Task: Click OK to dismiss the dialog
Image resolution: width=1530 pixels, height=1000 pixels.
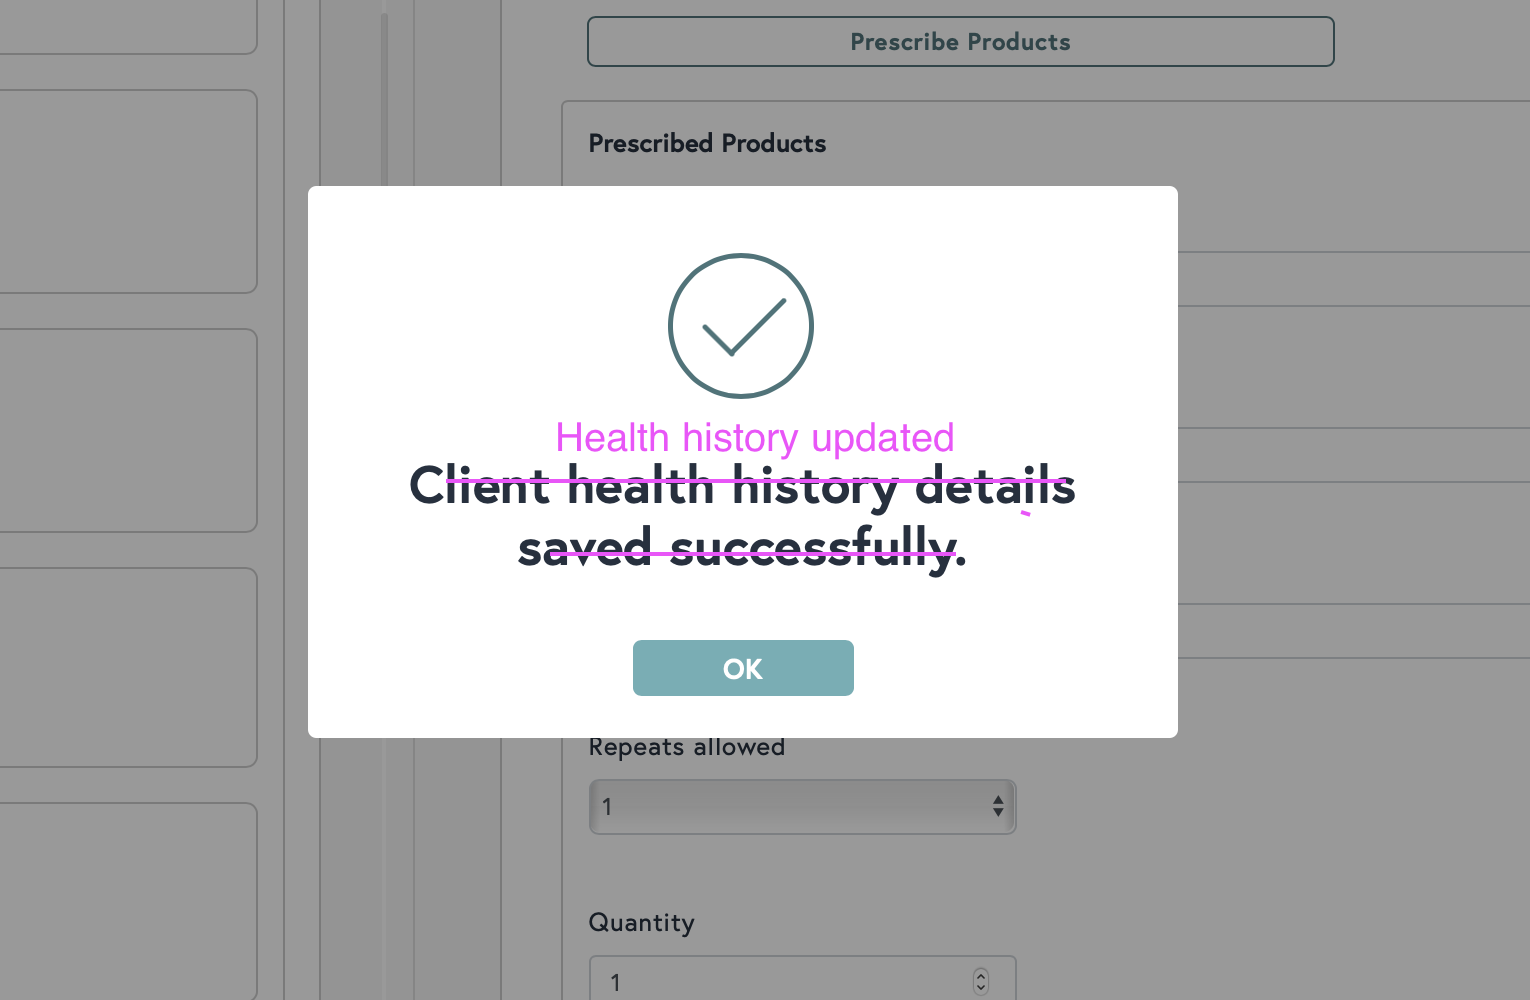Action: pyautogui.click(x=743, y=668)
